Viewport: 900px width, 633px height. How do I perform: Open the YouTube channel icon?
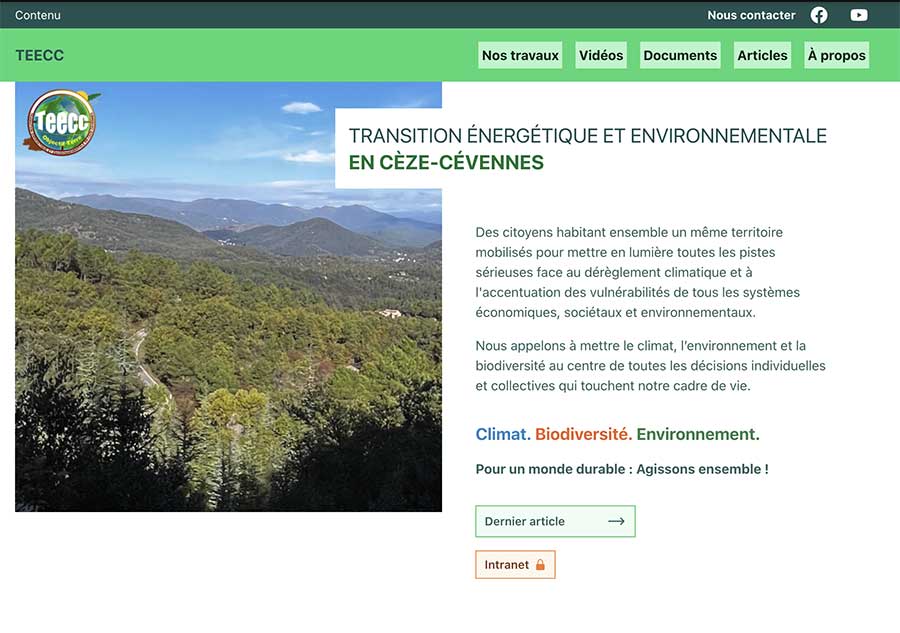coord(859,15)
